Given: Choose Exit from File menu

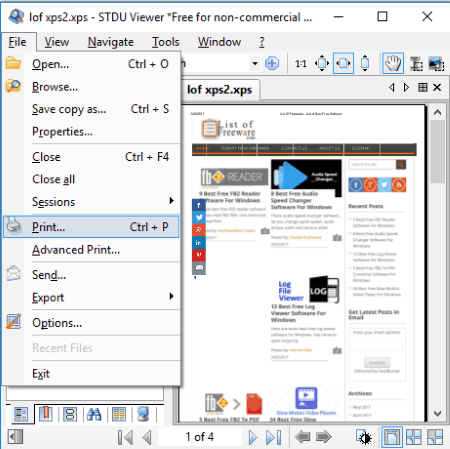Looking at the screenshot, I should coord(92,374).
